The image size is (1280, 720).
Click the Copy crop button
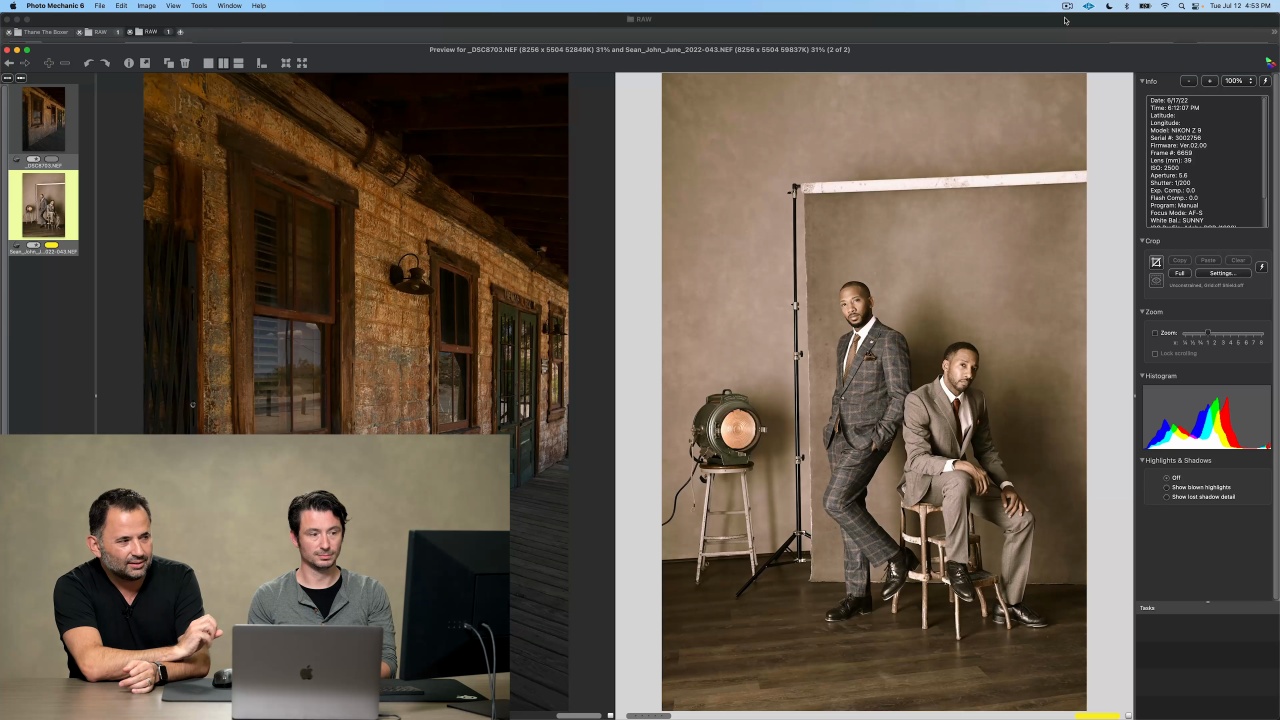pyautogui.click(x=1180, y=261)
